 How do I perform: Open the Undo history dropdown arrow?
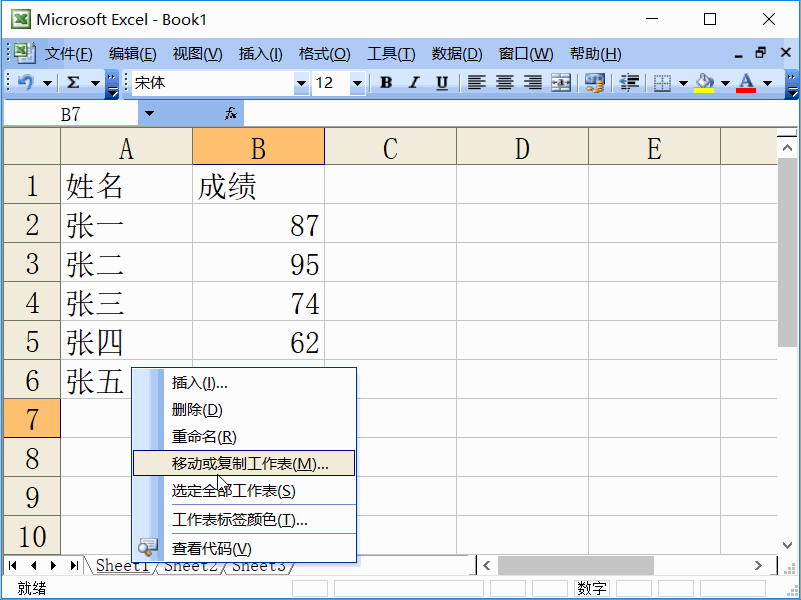(x=47, y=83)
